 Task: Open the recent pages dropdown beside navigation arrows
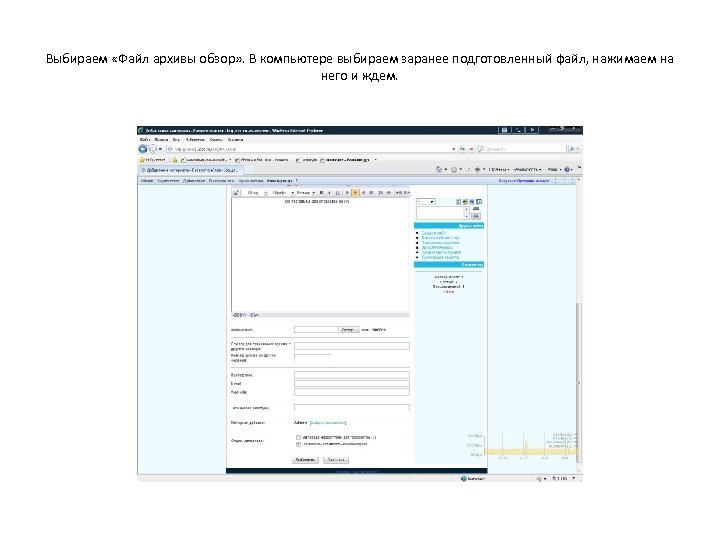pos(160,149)
